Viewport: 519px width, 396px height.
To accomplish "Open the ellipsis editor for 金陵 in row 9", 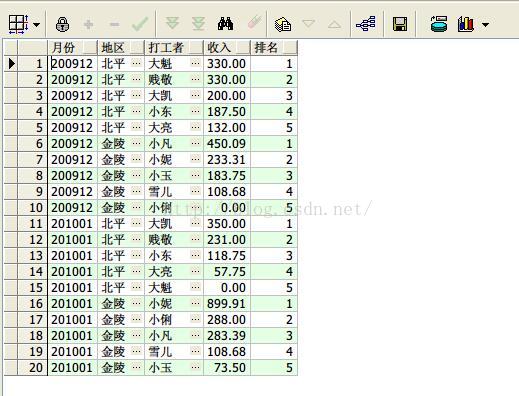I will click(x=136, y=191).
